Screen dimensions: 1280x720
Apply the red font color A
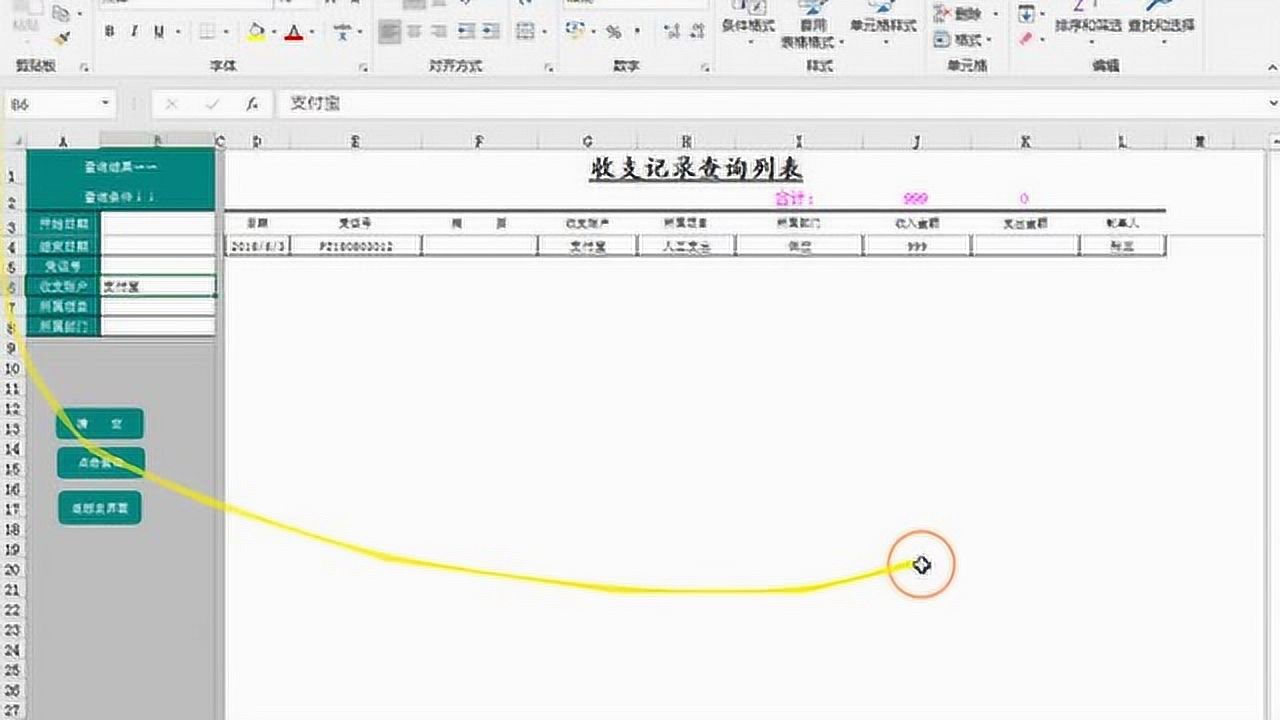(x=293, y=32)
